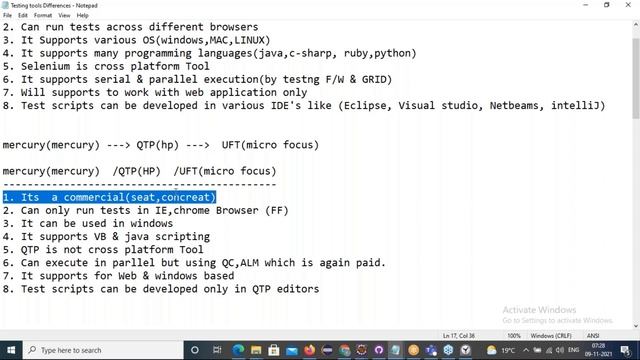The width and height of the screenshot is (640, 360).
Task: Click line "2. Can only run tests in IE,chrome"
Action: (145, 211)
